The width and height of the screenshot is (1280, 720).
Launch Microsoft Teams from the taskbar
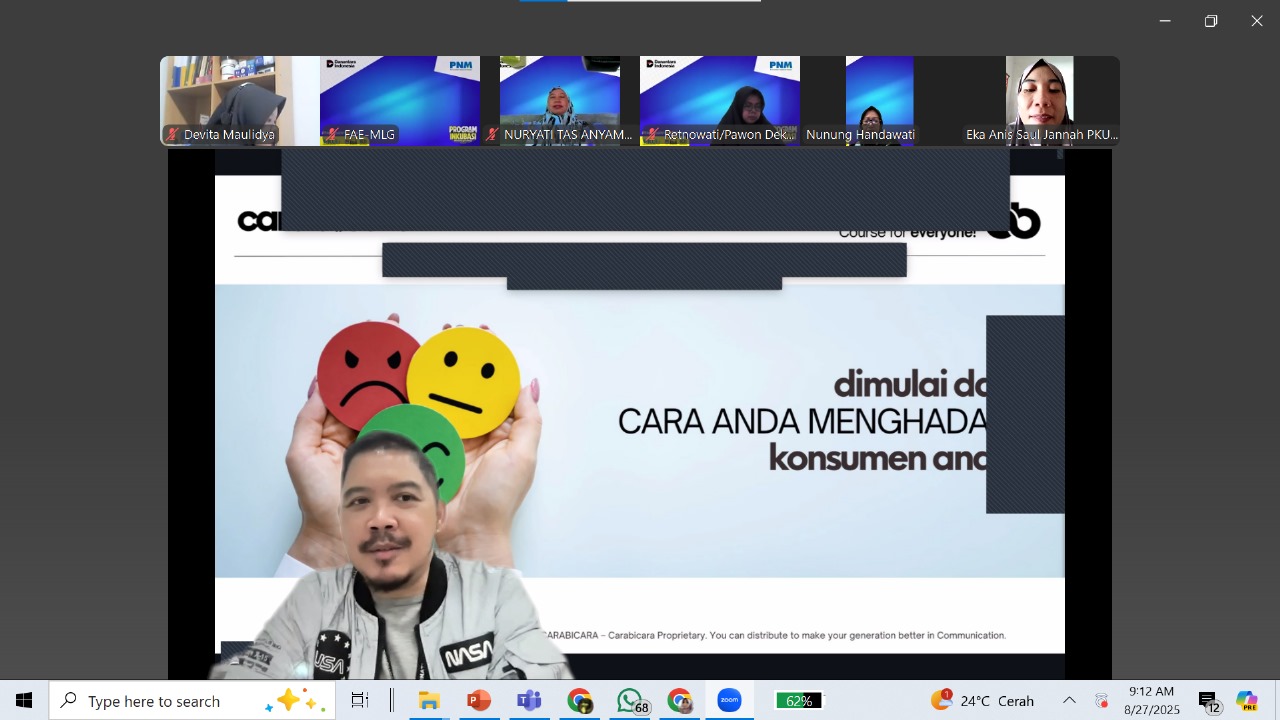(x=529, y=701)
